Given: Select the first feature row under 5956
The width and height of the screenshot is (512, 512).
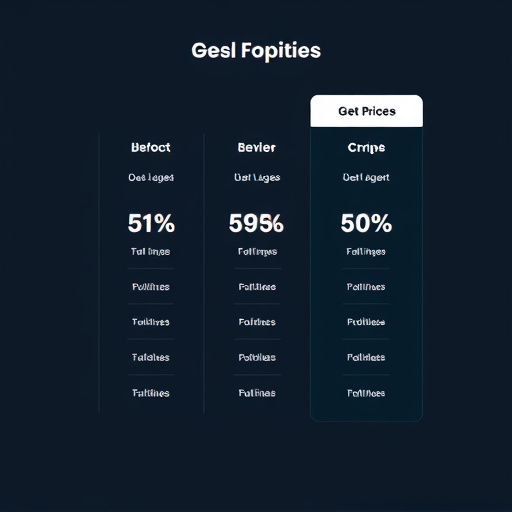Looking at the screenshot, I should coord(257,251).
